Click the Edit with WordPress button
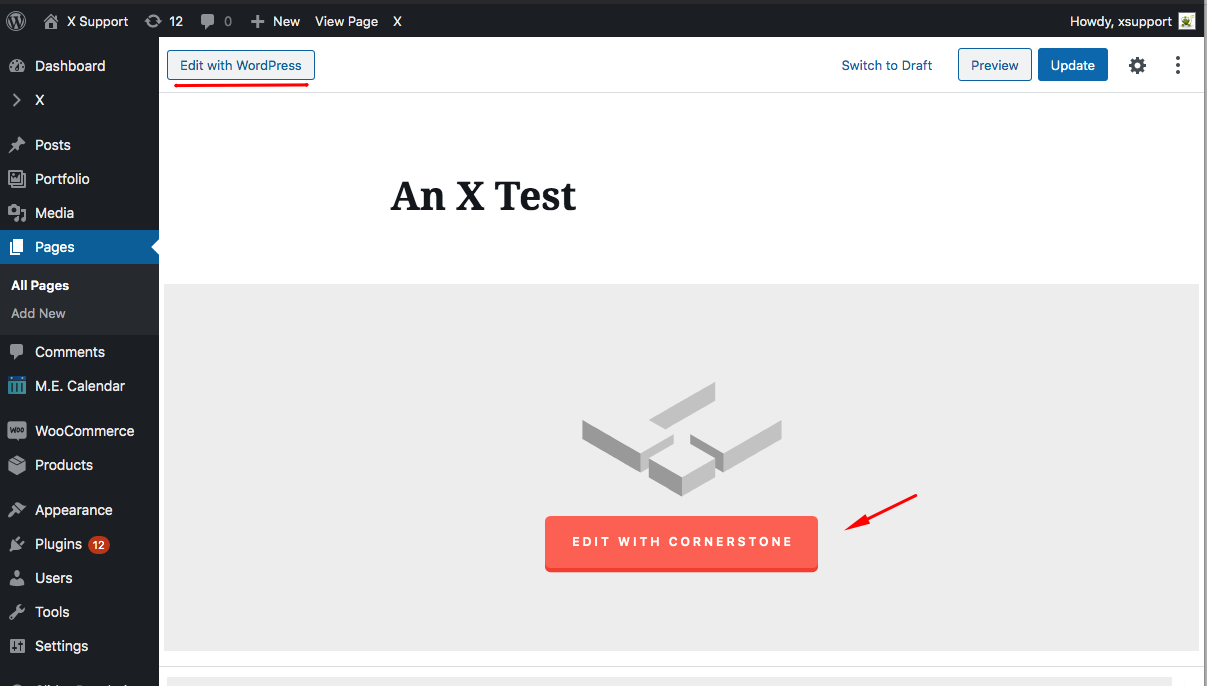 241,65
